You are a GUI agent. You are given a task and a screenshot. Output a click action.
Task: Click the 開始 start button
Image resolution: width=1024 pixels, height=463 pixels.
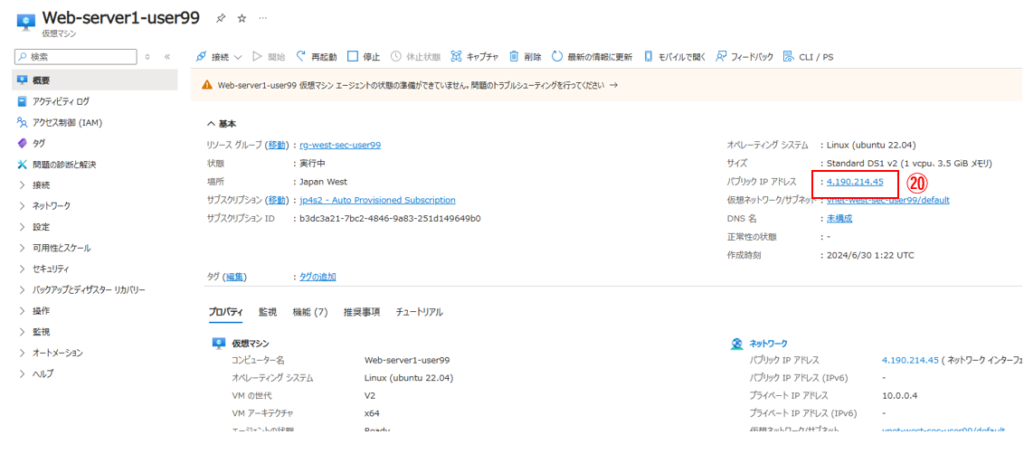tap(269, 57)
